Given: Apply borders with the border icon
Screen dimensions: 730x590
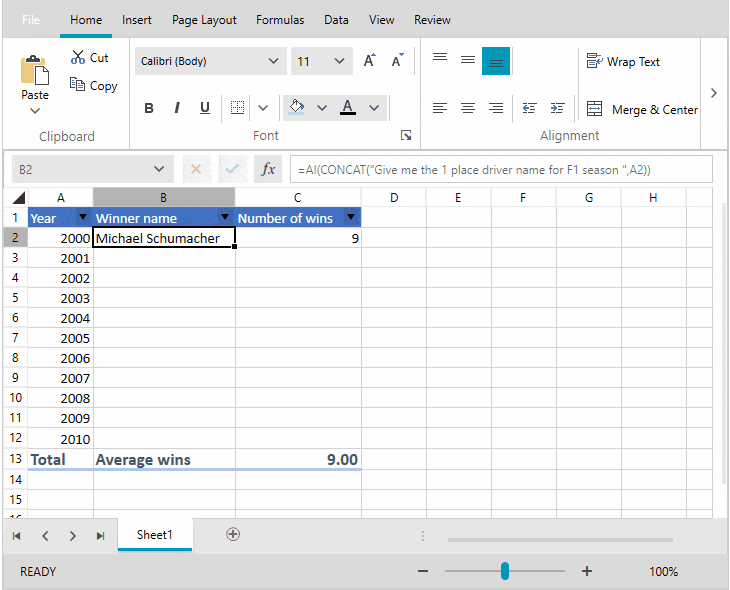Looking at the screenshot, I should 237,108.
